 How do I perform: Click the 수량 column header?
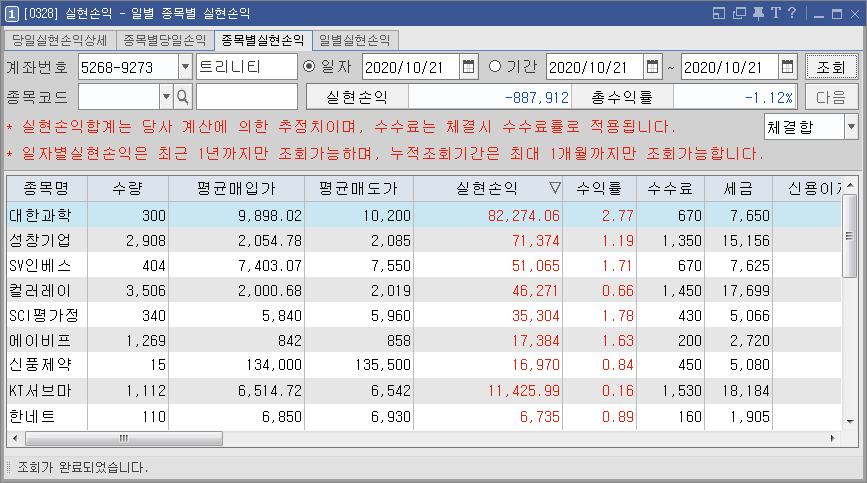(x=128, y=188)
